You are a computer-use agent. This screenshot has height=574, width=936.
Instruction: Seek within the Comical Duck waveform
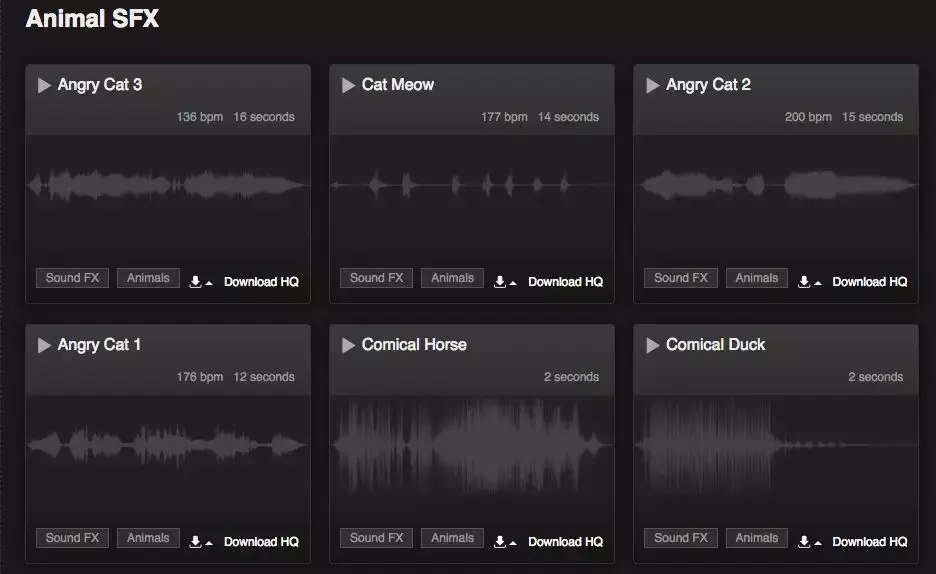pyautogui.click(x=776, y=445)
